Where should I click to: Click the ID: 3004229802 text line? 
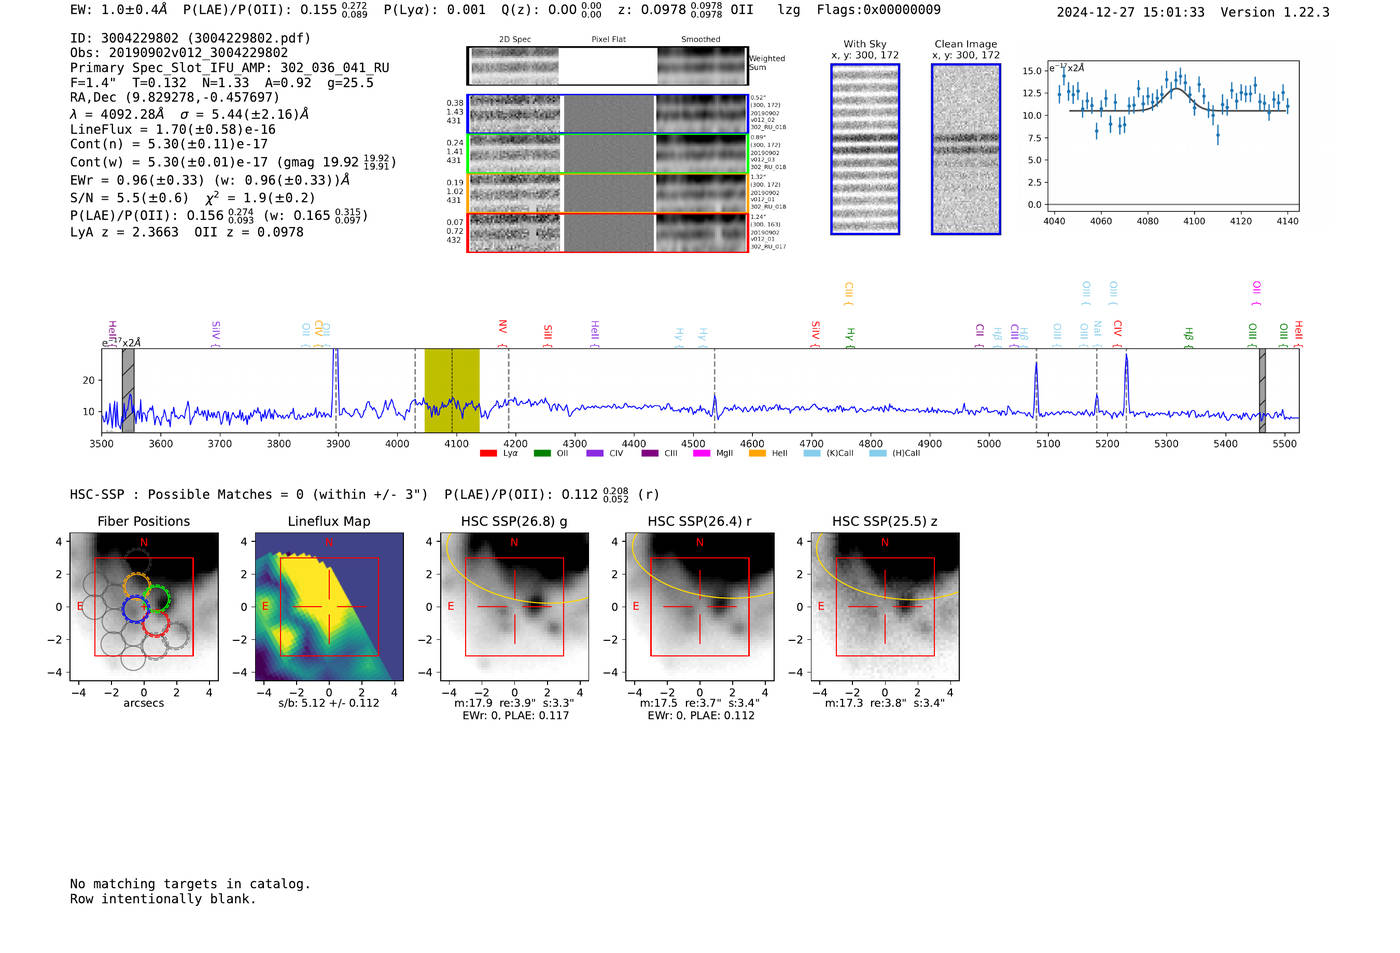190,38
